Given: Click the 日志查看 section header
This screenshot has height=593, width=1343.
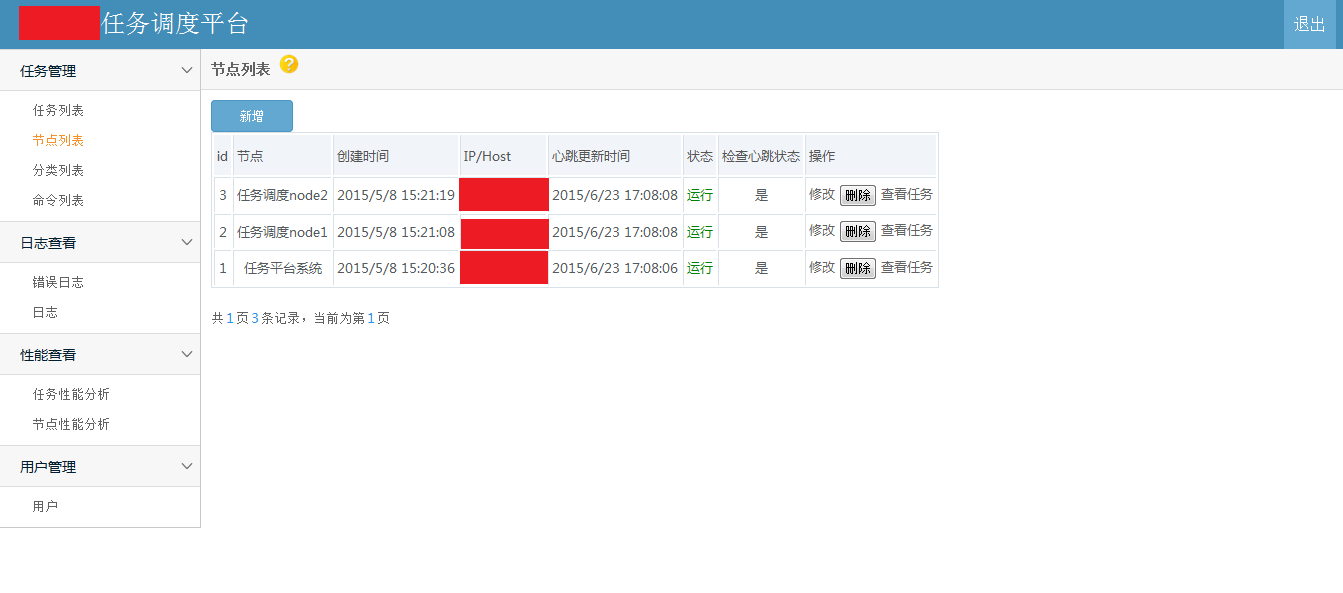Looking at the screenshot, I should (100, 242).
